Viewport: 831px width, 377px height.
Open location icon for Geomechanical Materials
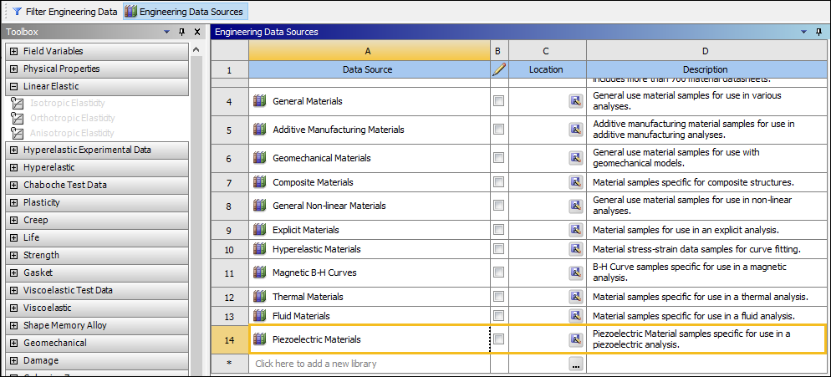576,157
